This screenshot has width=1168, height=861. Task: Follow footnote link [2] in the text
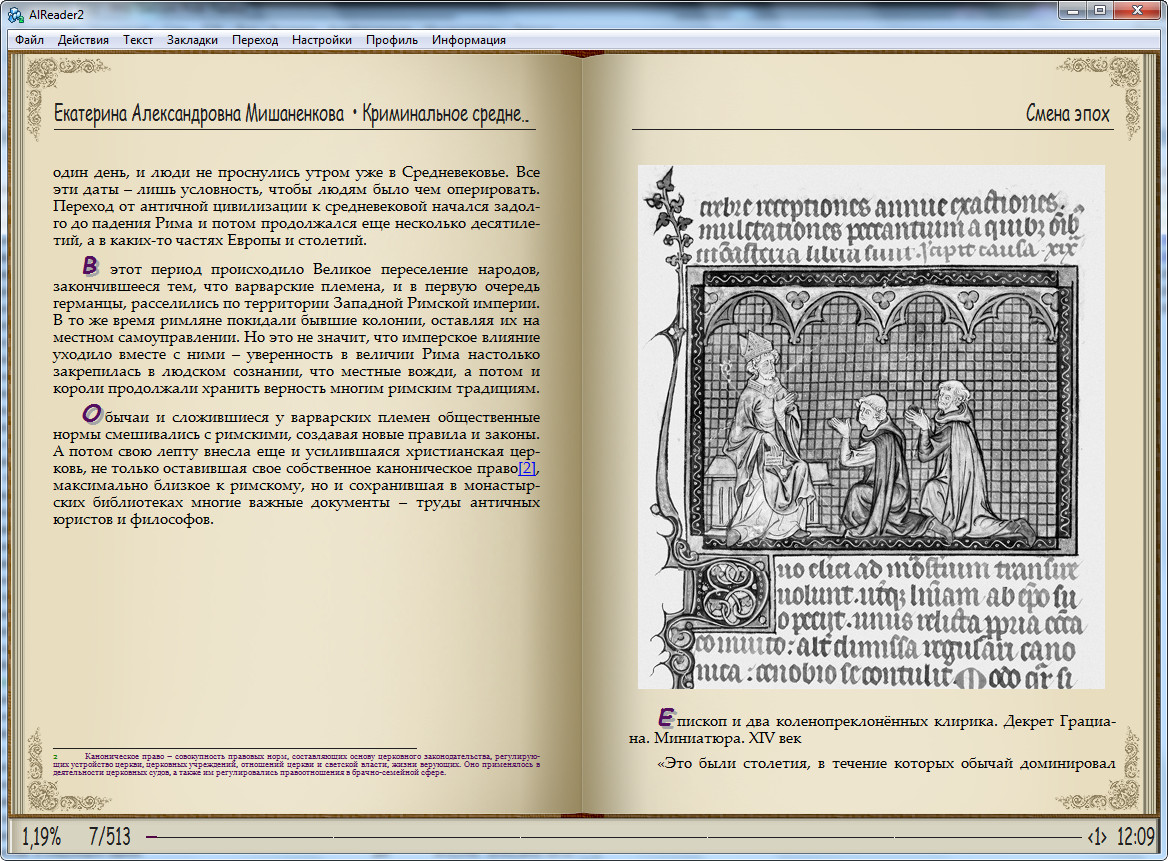tap(527, 468)
